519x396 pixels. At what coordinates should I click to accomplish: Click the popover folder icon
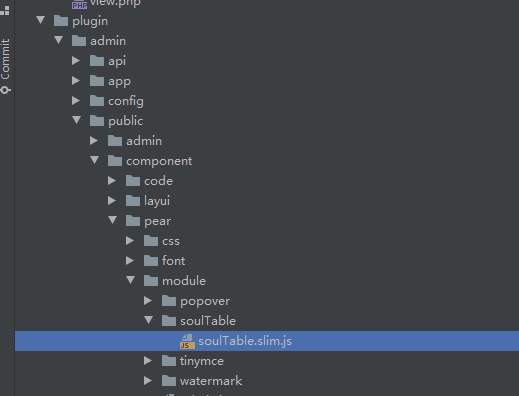[169, 301]
